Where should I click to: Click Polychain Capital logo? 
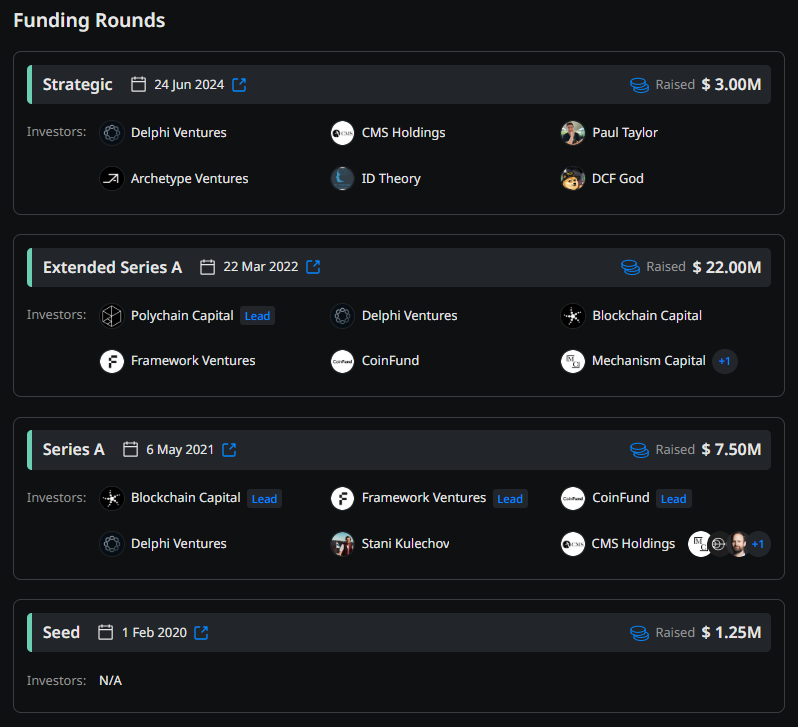tap(112, 316)
